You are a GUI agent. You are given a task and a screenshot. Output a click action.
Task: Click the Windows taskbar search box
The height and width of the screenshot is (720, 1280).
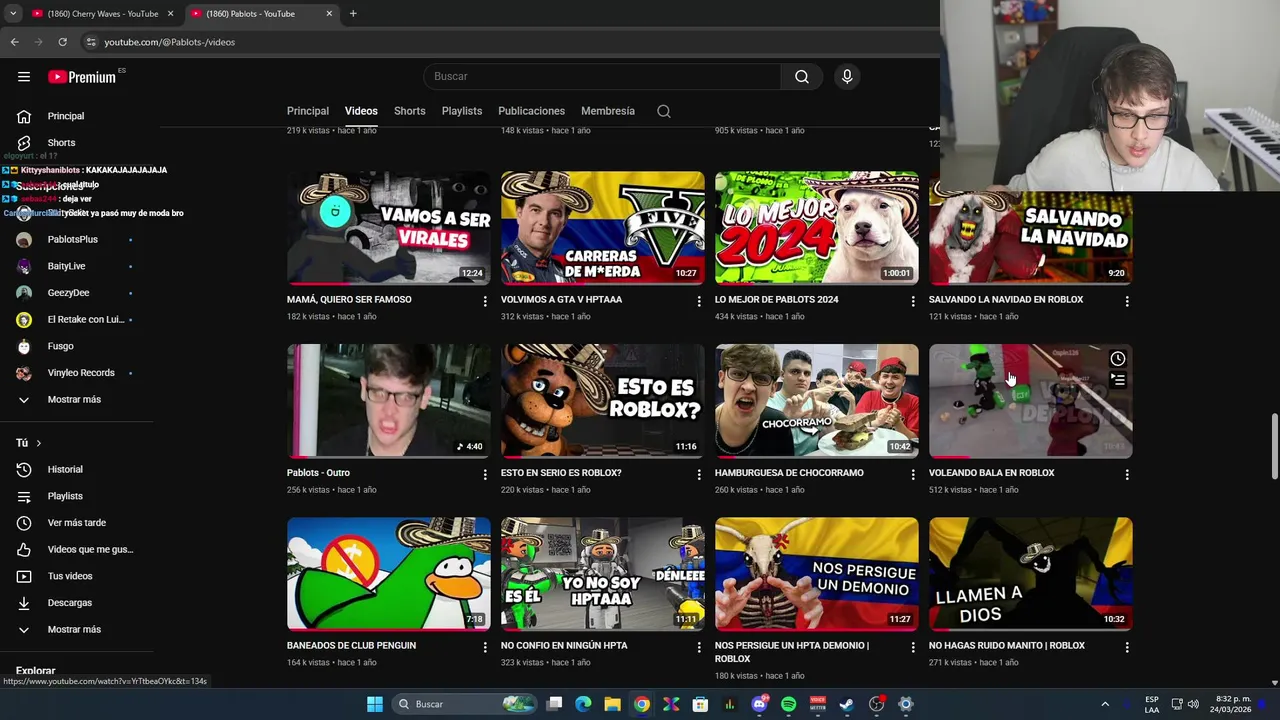coord(463,704)
